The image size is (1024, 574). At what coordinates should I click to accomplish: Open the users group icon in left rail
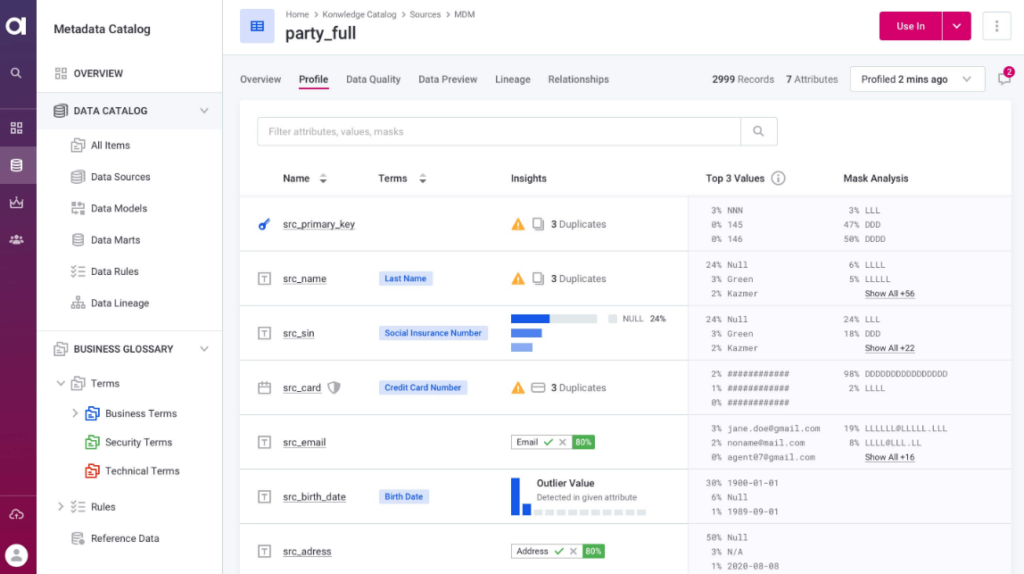point(16,239)
